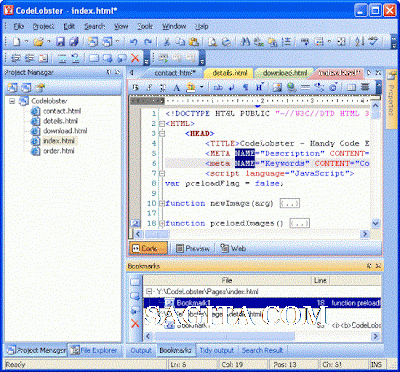Pin toggle on the Project Manager panel header
400x372 pixels.
tap(109, 72)
